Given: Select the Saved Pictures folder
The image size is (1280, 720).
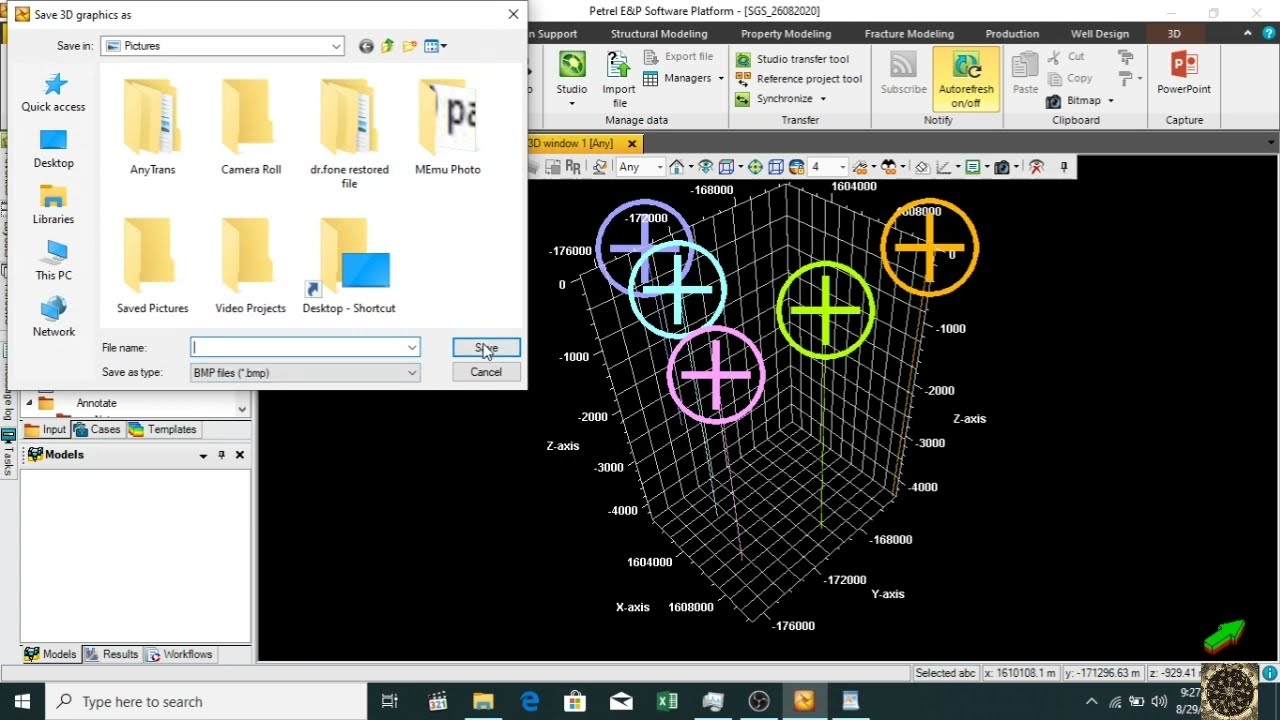Looking at the screenshot, I should 152,266.
